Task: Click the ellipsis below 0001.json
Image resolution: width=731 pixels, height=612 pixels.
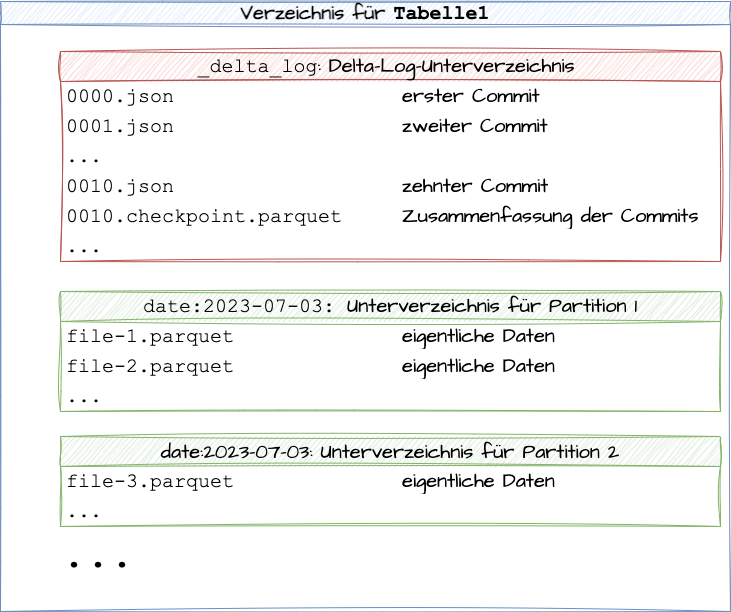Action: [84, 159]
